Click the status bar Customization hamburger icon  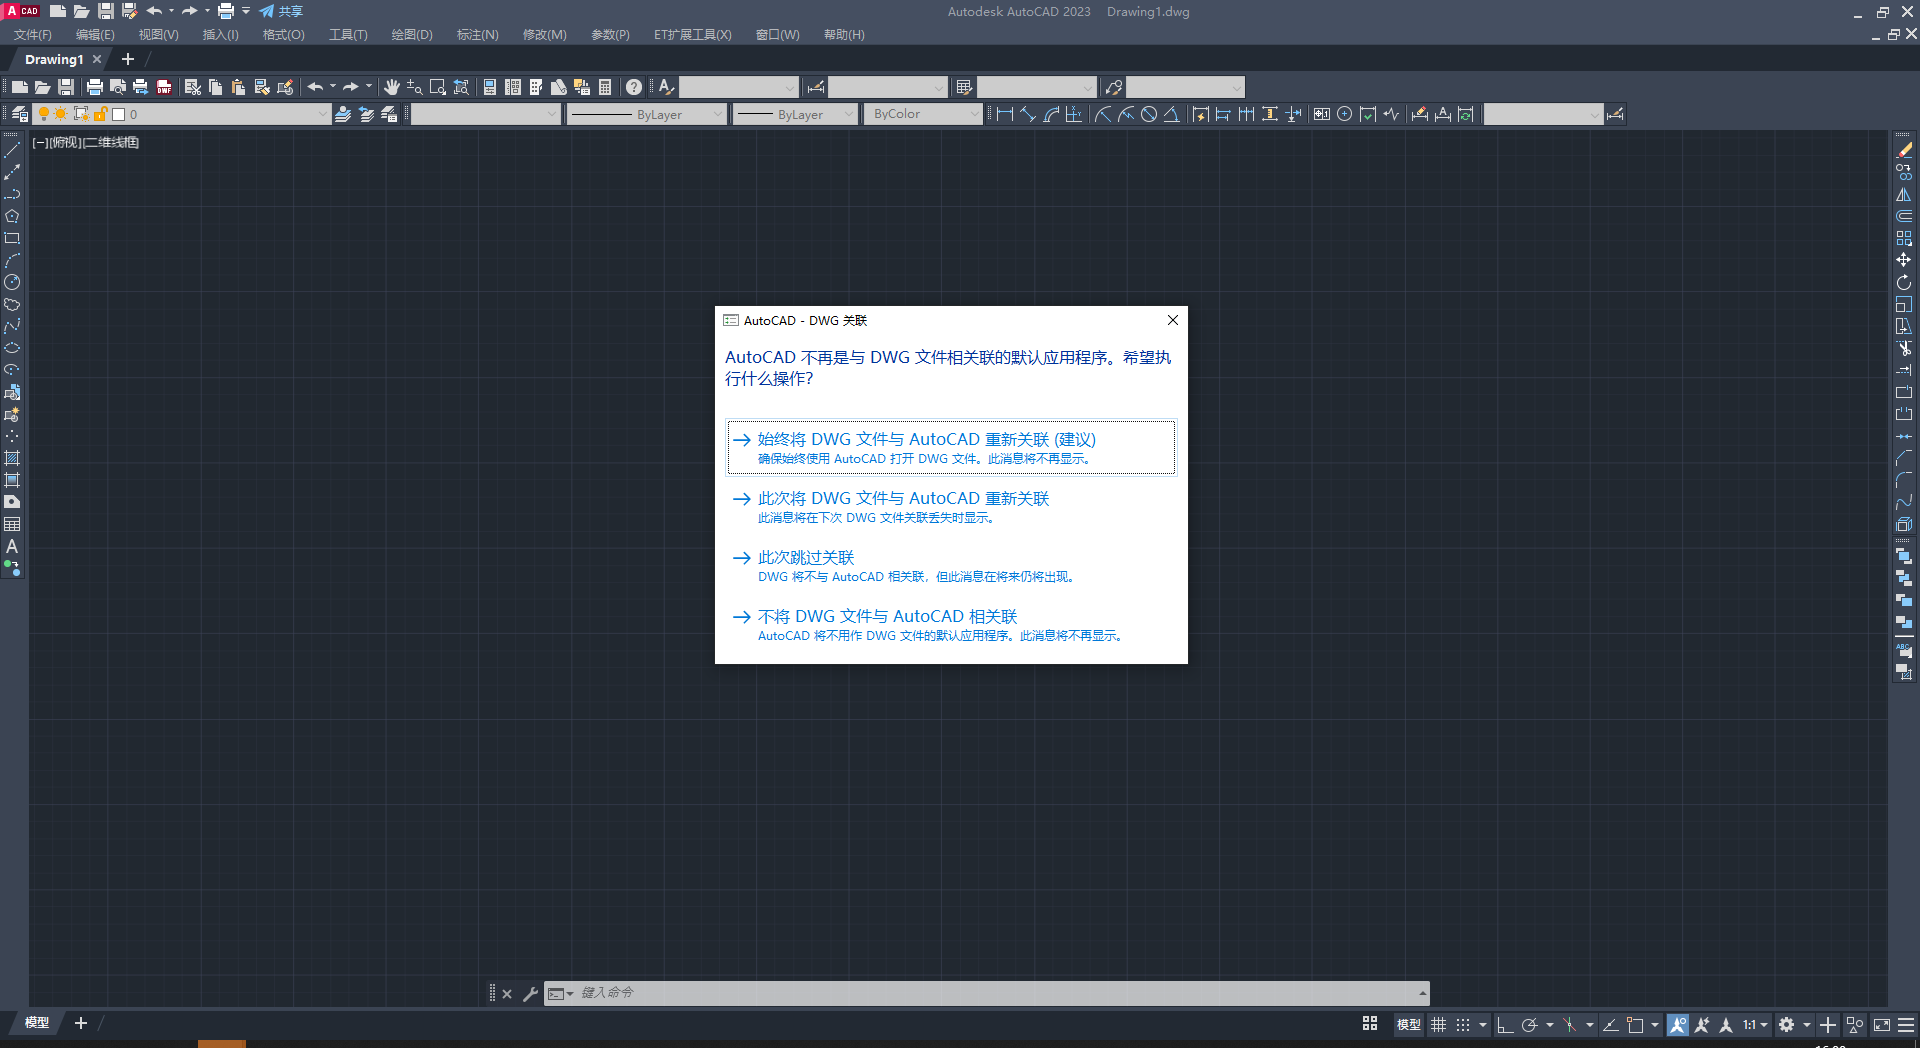tap(1906, 1025)
